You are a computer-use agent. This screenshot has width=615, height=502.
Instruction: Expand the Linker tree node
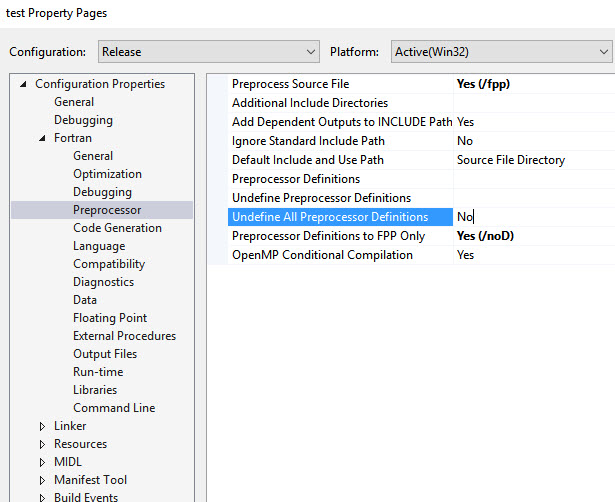[42, 426]
